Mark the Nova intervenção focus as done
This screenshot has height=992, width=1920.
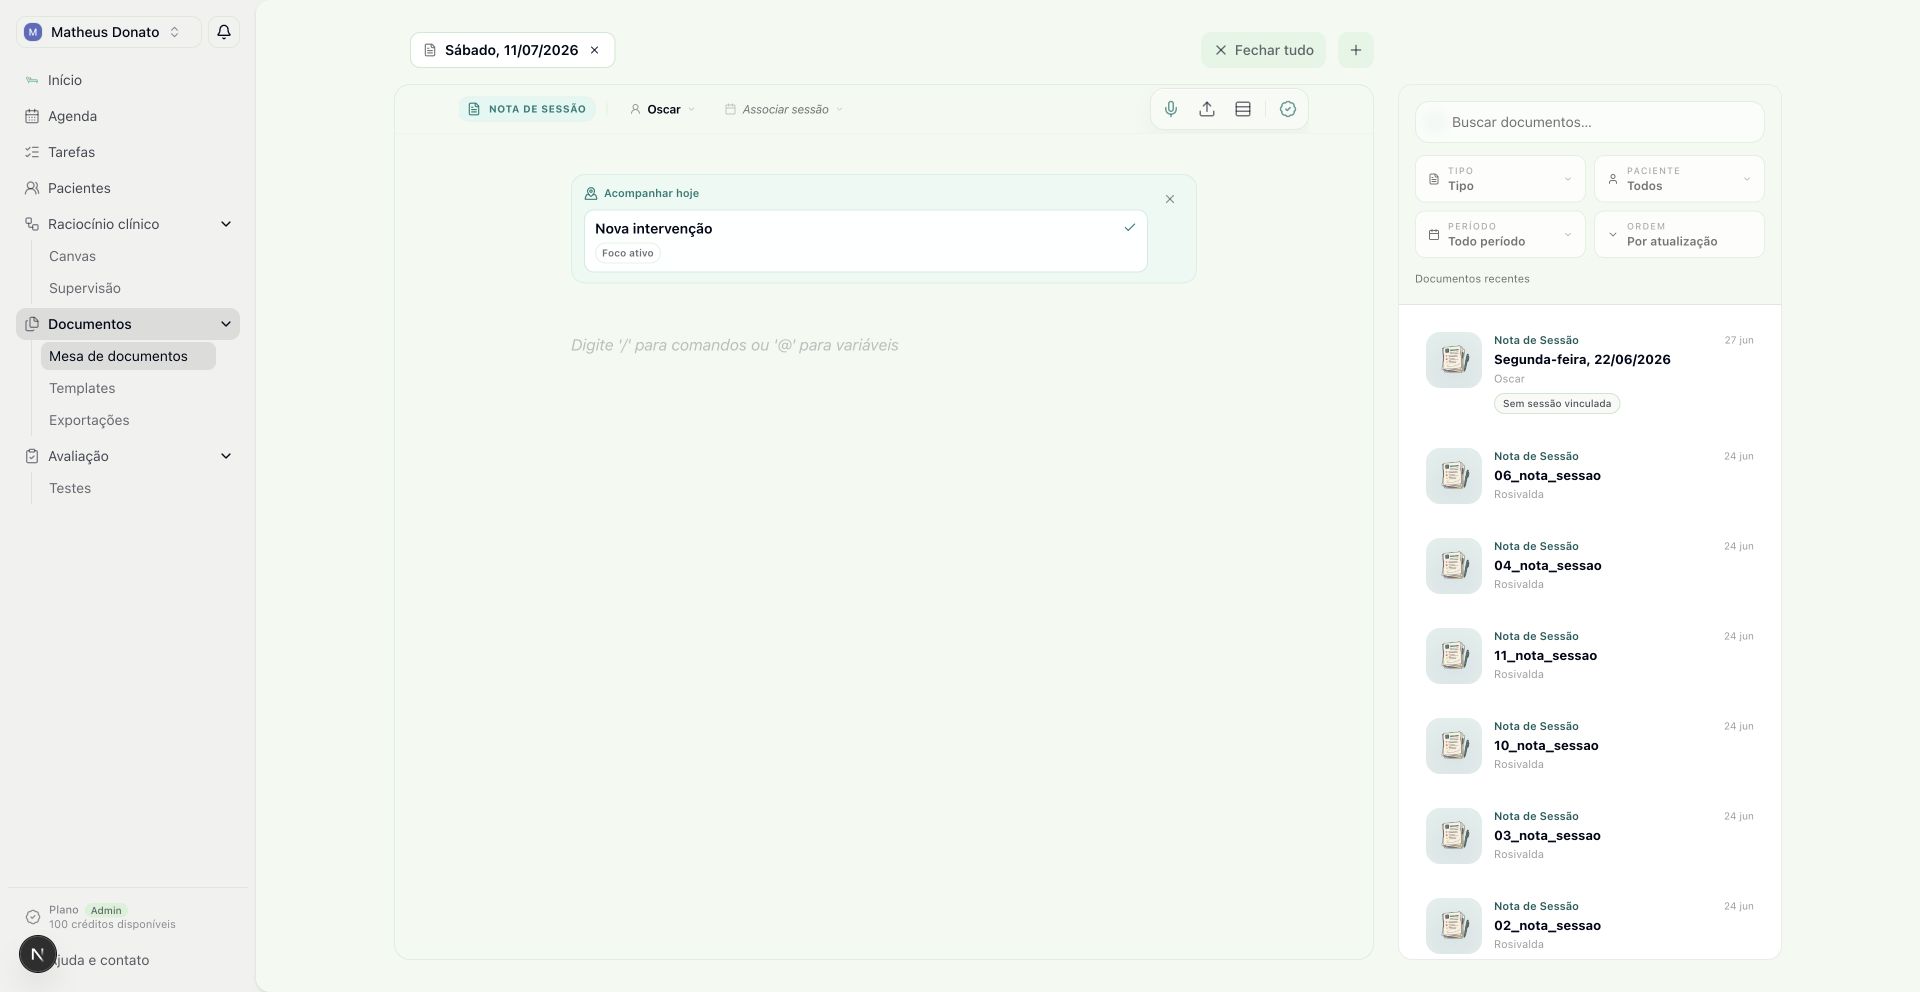pos(1130,228)
